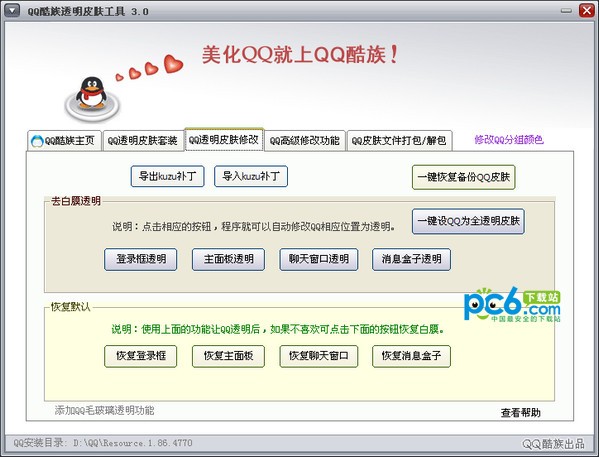The width and height of the screenshot is (599, 457).
Task: Click the QQ penguin logo image
Action: click(92, 99)
